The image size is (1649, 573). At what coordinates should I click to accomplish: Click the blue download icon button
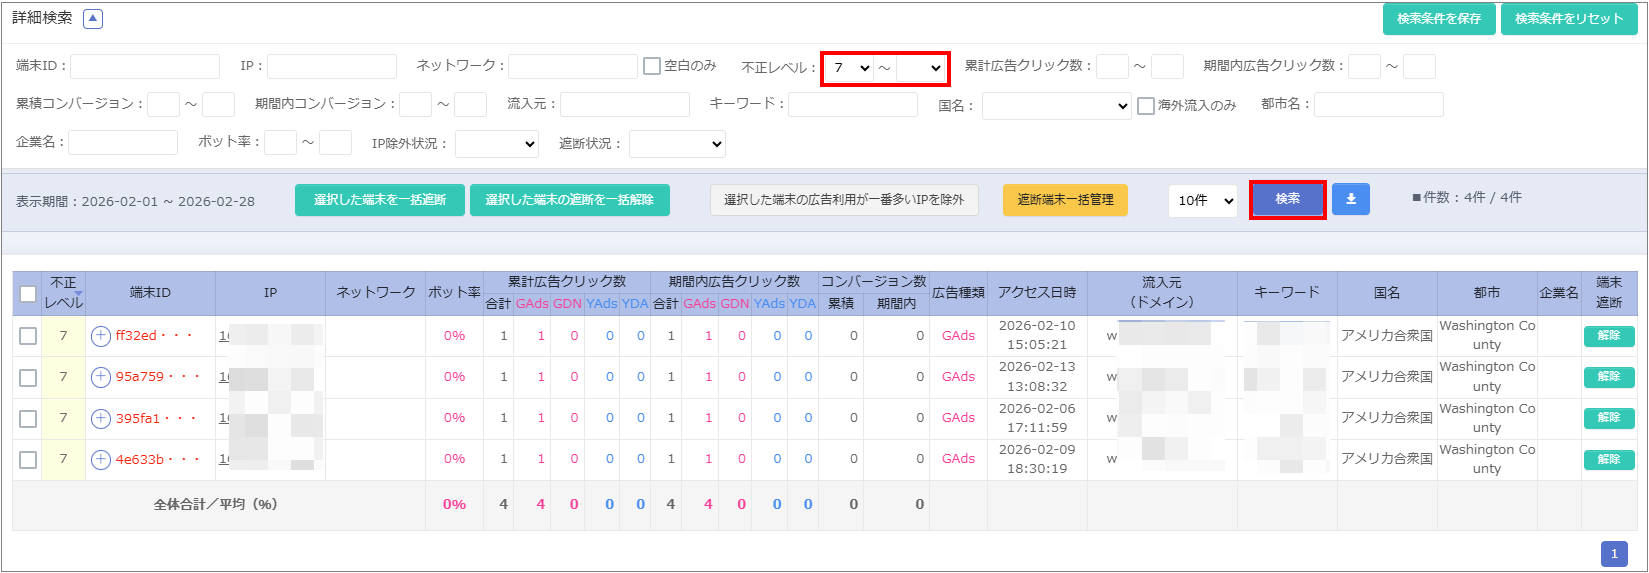click(x=1350, y=199)
